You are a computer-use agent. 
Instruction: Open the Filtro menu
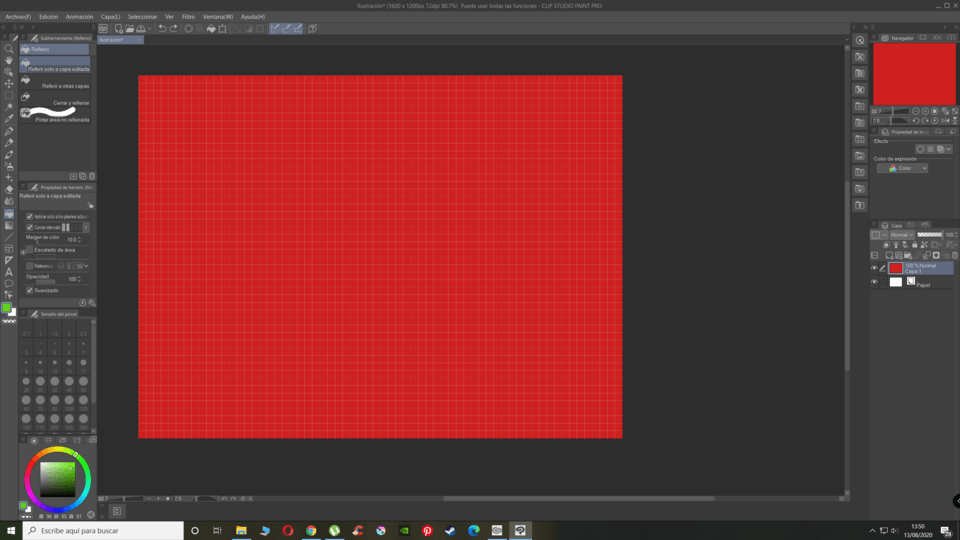pos(188,17)
